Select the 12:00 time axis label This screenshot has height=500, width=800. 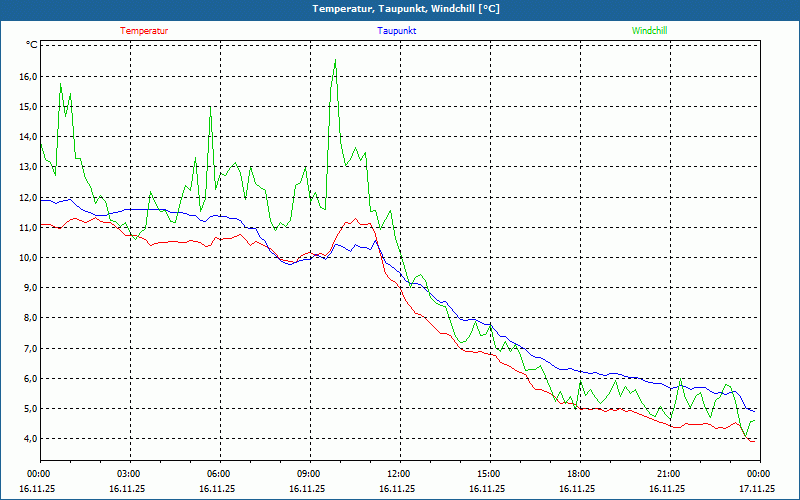399,474
